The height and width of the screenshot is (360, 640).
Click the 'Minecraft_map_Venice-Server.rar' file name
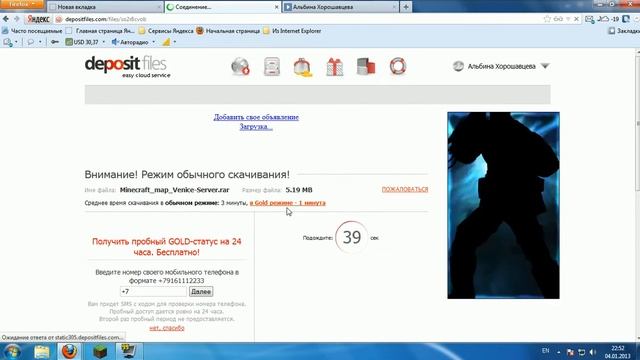pos(174,190)
